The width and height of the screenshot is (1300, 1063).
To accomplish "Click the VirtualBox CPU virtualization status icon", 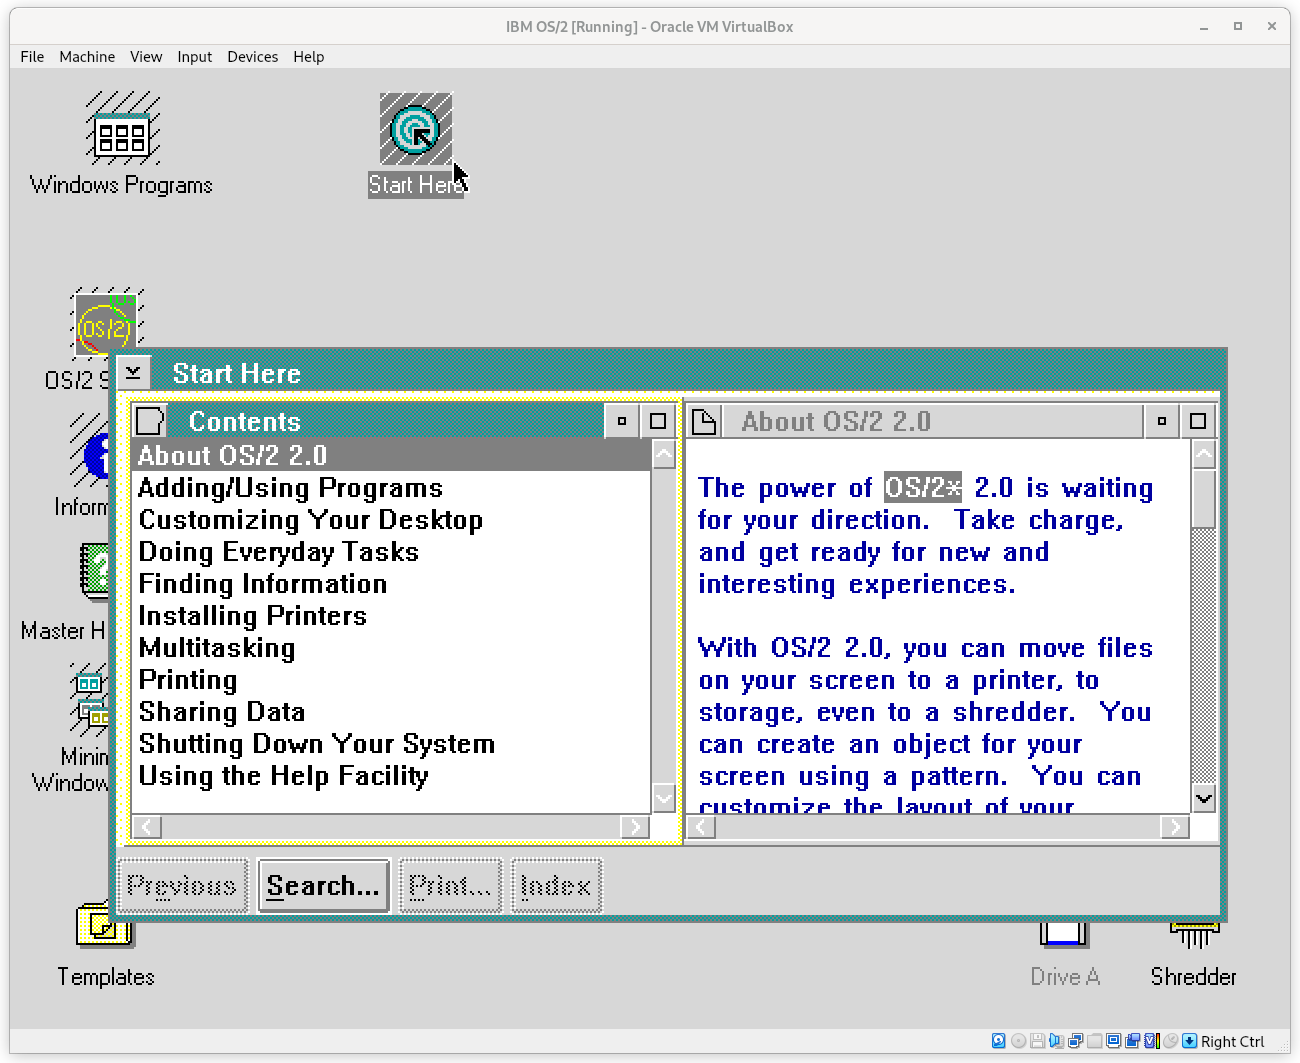I will point(1152,1041).
